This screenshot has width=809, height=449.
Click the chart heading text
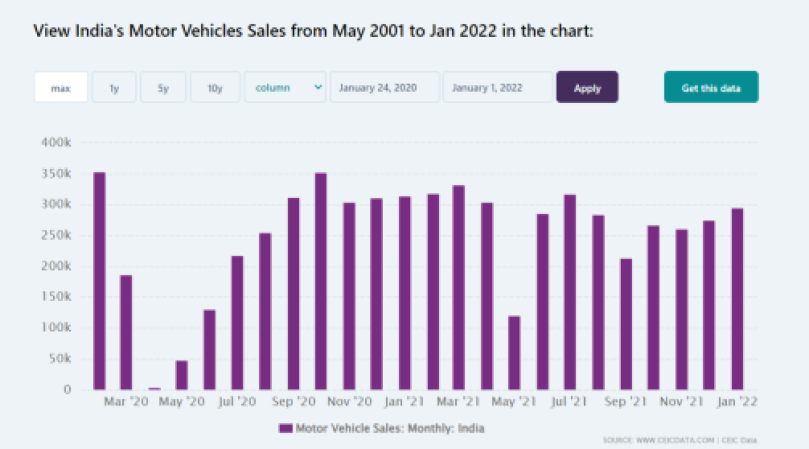coord(313,31)
